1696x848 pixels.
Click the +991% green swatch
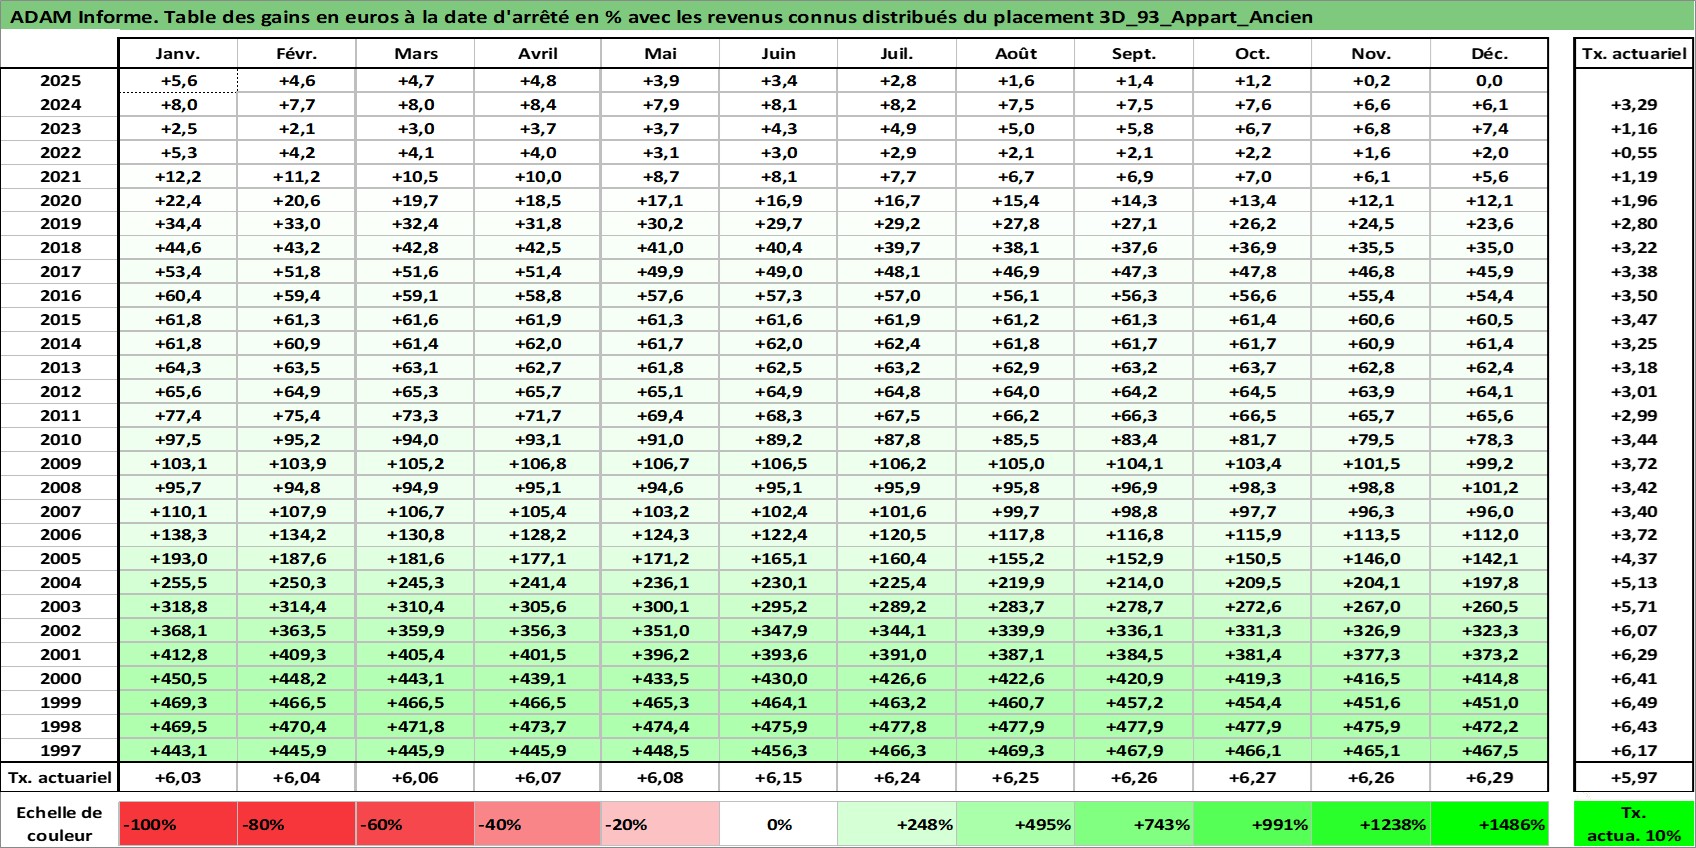coord(1253,824)
